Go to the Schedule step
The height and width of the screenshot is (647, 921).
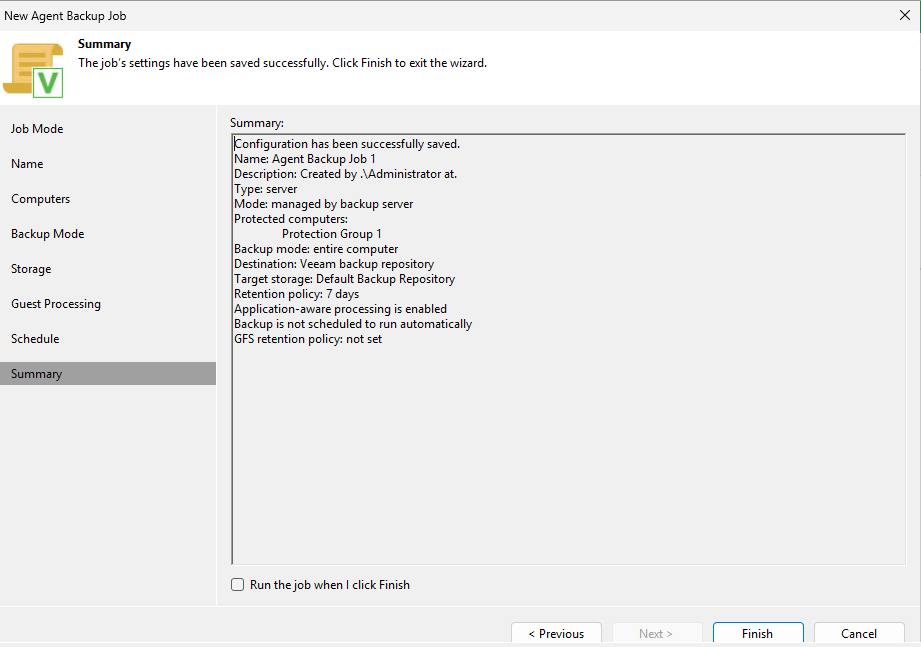35,339
